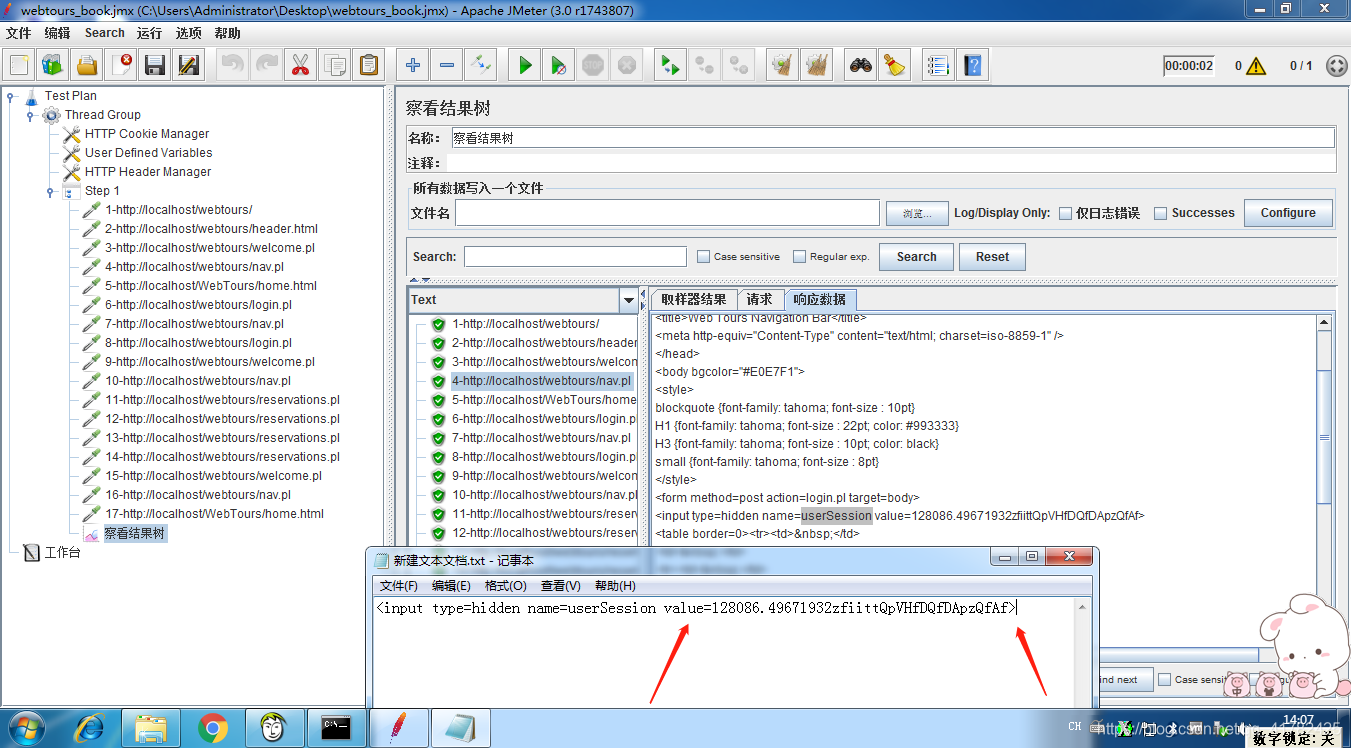The image size is (1351, 748).
Task: Select the 4-http://localhost/webtours/nav.pl result
Action: pyautogui.click(x=541, y=381)
